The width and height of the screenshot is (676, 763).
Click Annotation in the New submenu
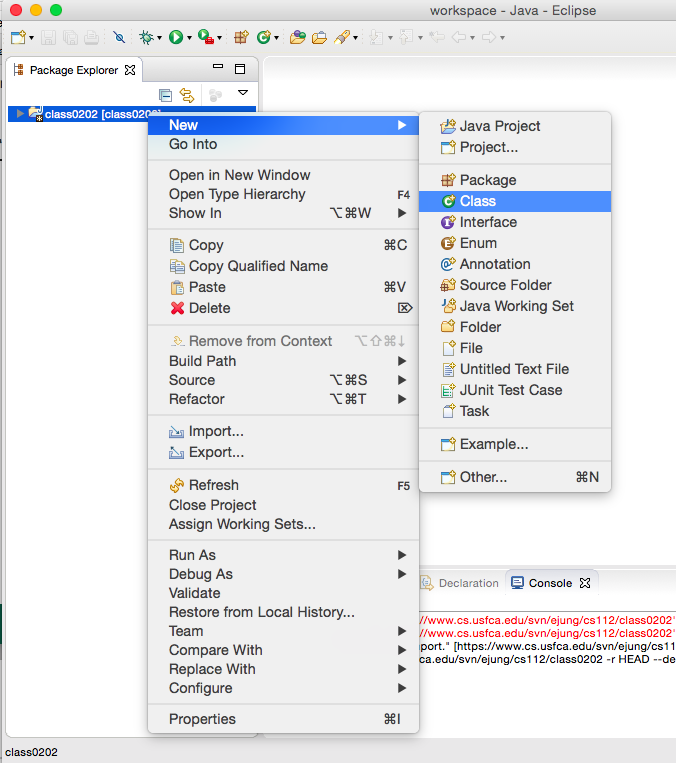point(515,264)
